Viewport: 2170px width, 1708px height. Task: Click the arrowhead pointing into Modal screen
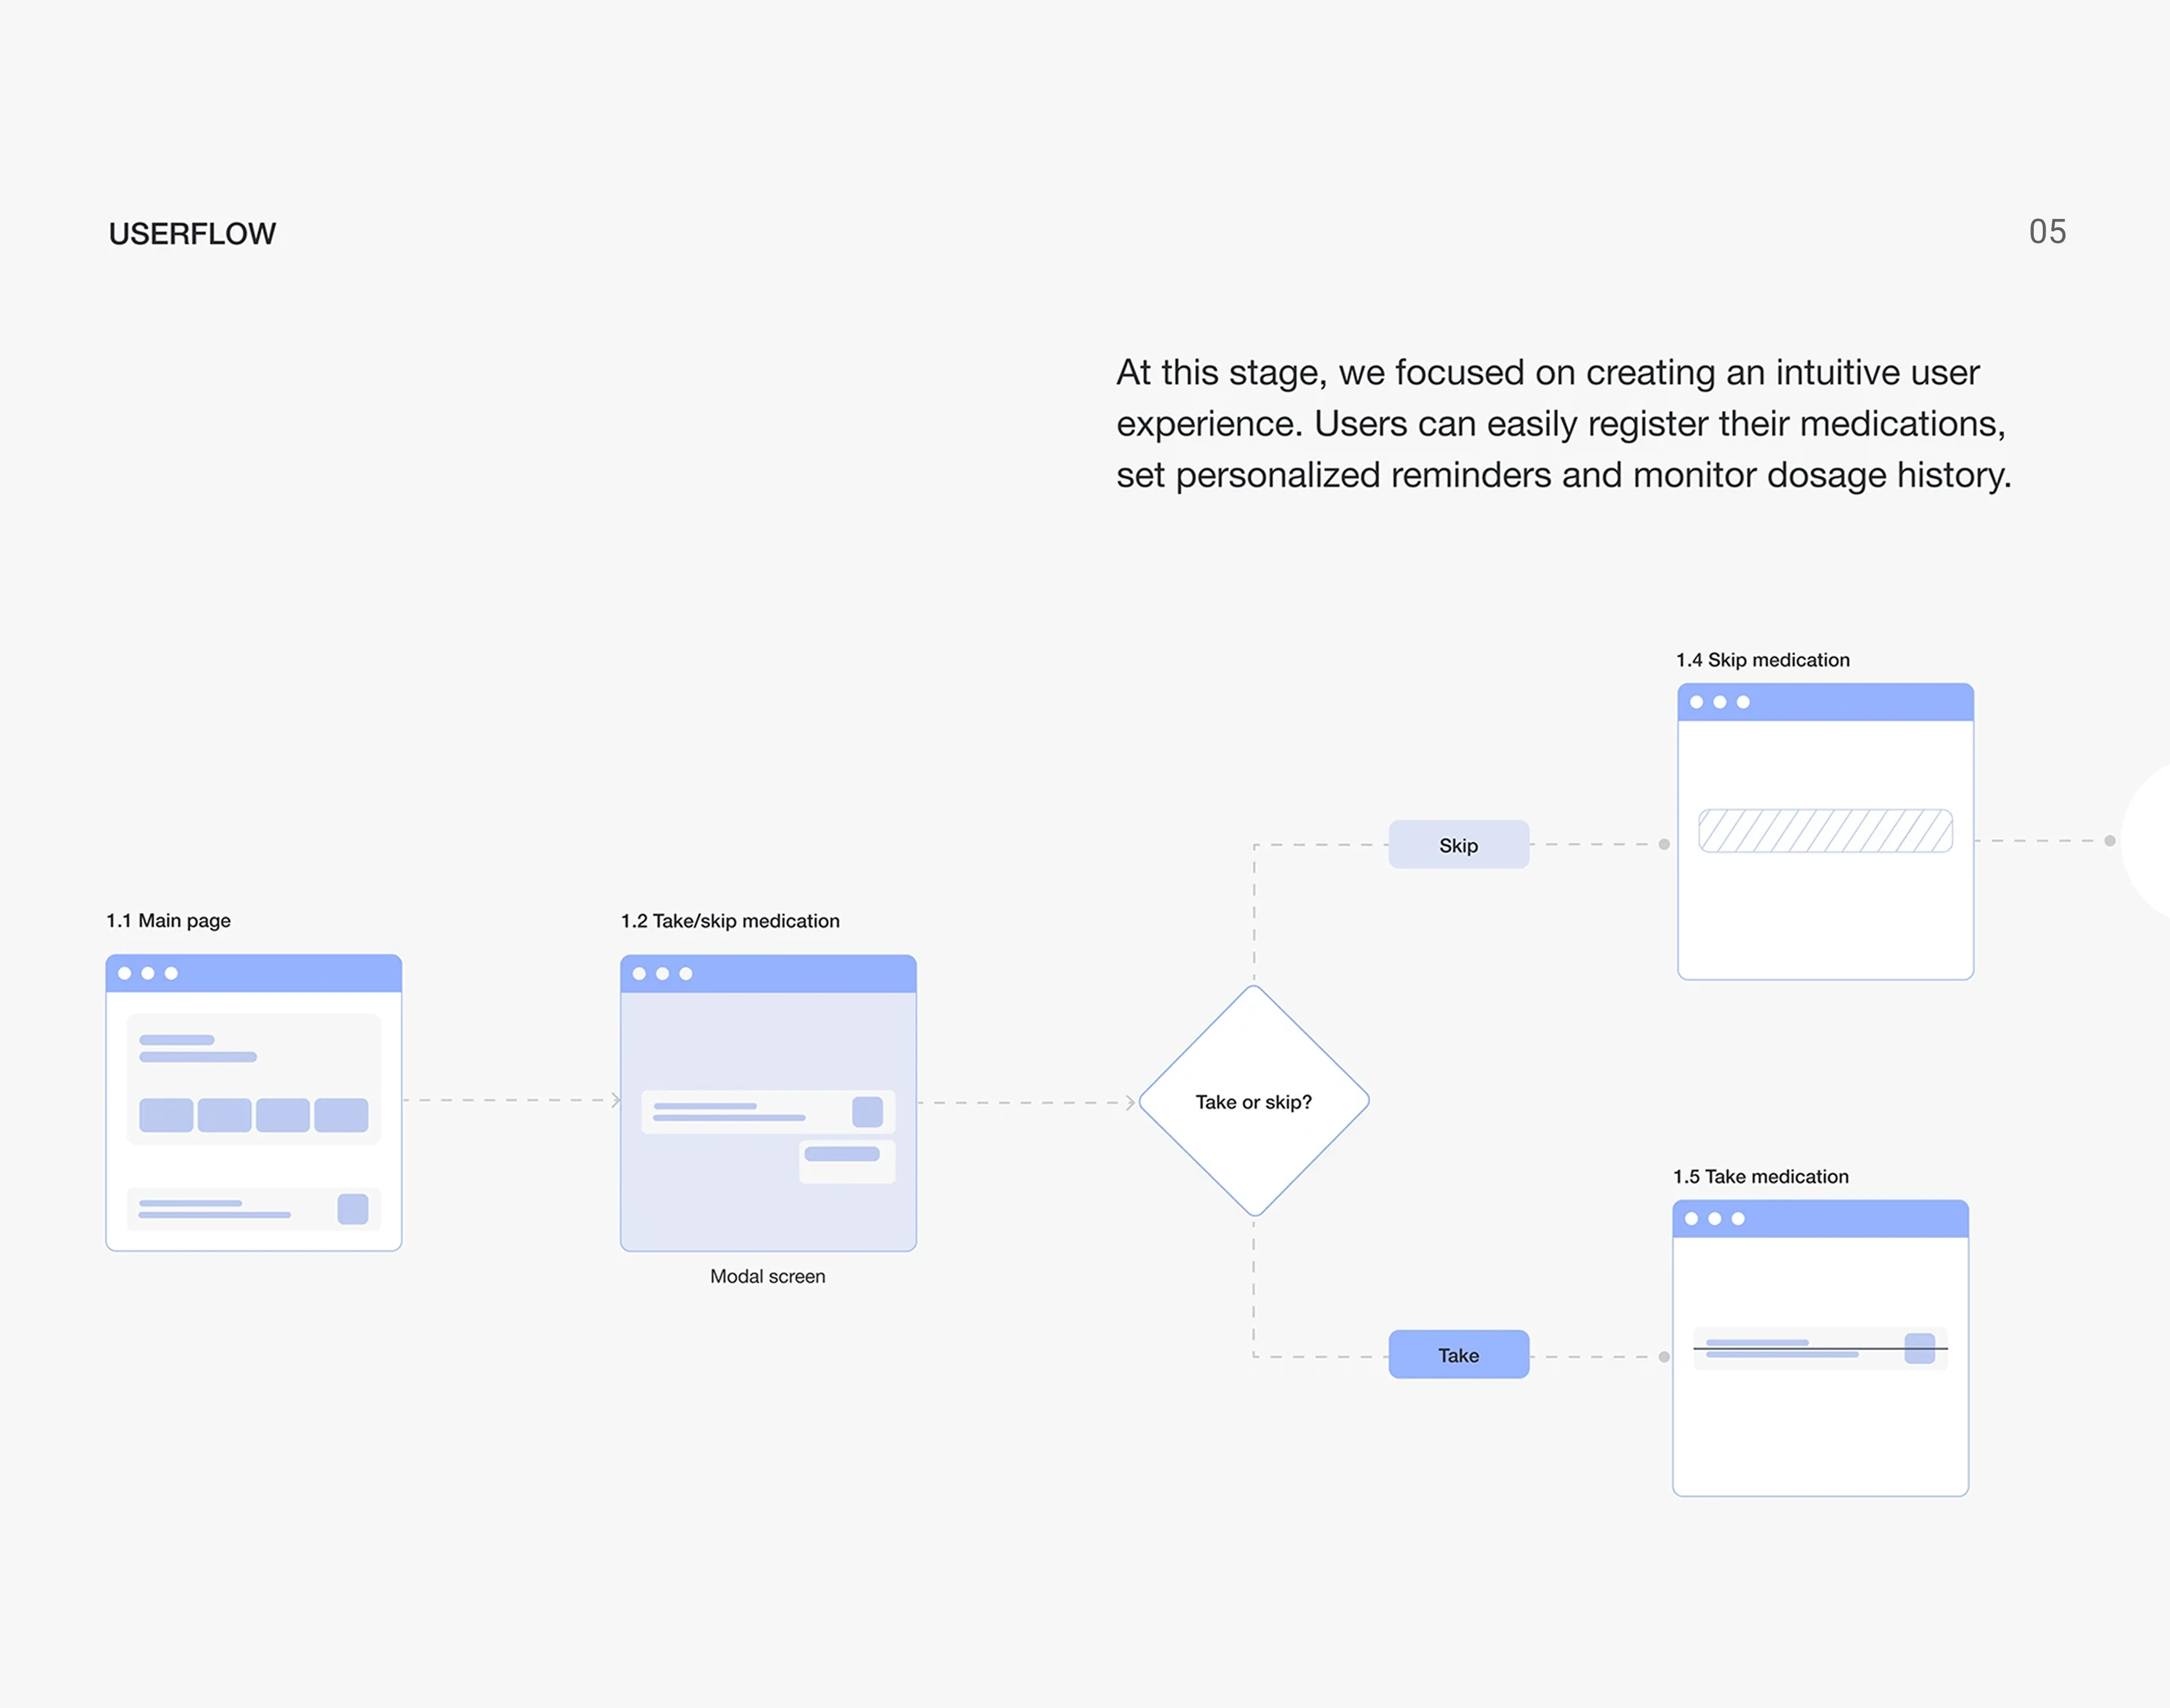pyautogui.click(x=616, y=1100)
